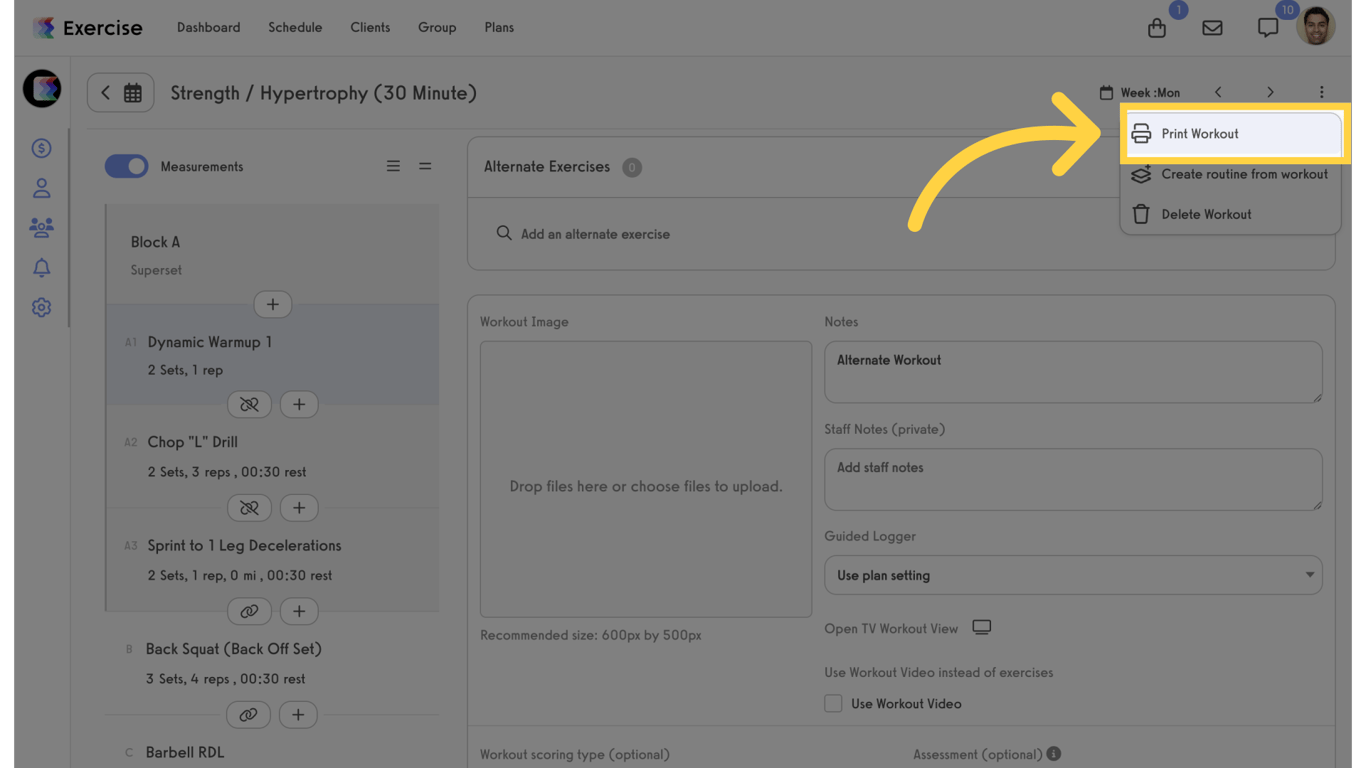Open the Group nav item
The height and width of the screenshot is (768, 1366).
[437, 28]
